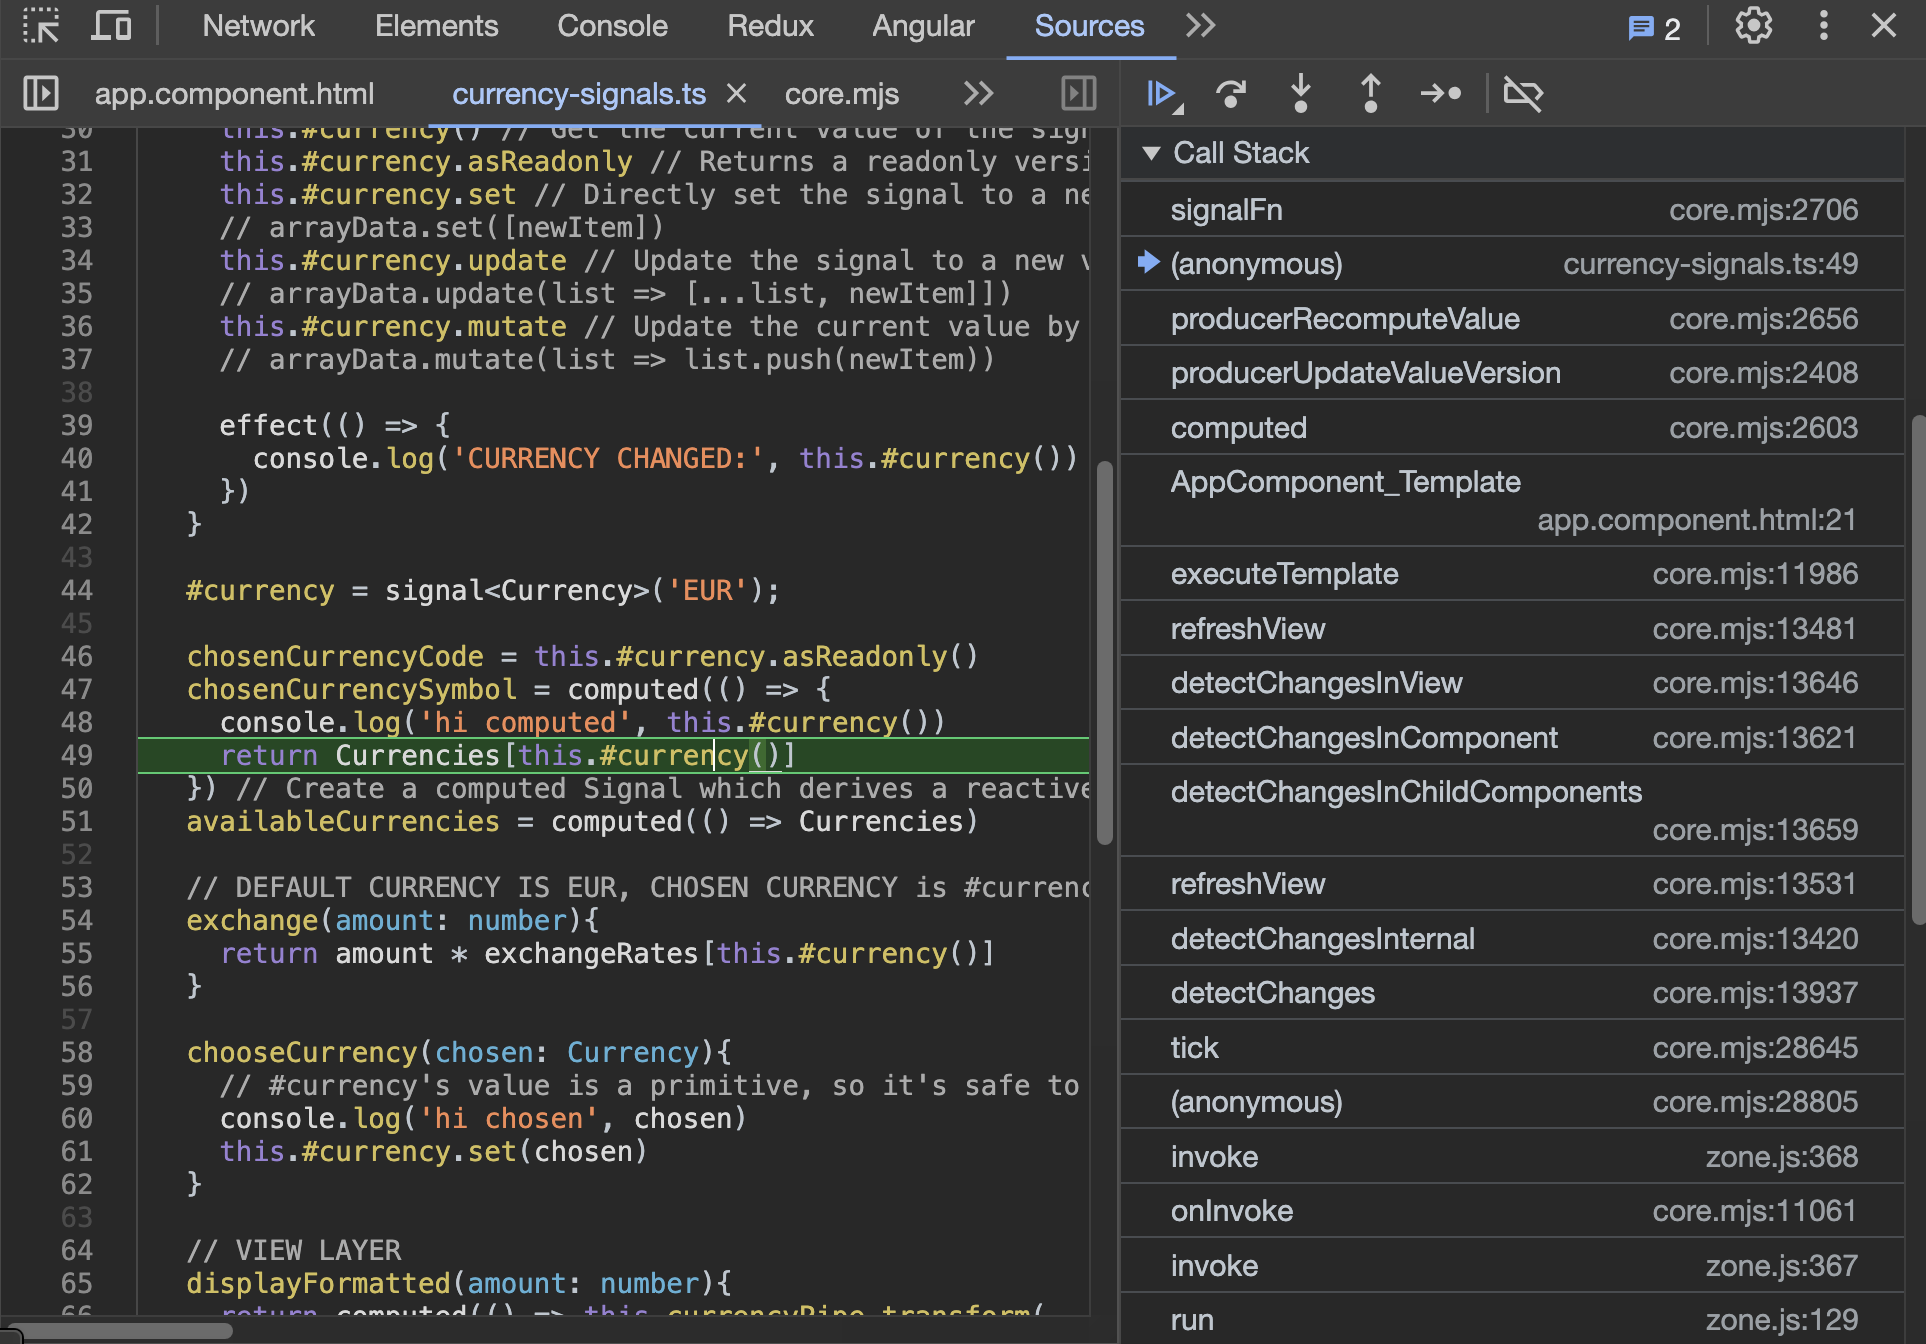Screen dimensions: 1926x1344
Task: Open the app.component.html file tab
Action: coord(234,94)
